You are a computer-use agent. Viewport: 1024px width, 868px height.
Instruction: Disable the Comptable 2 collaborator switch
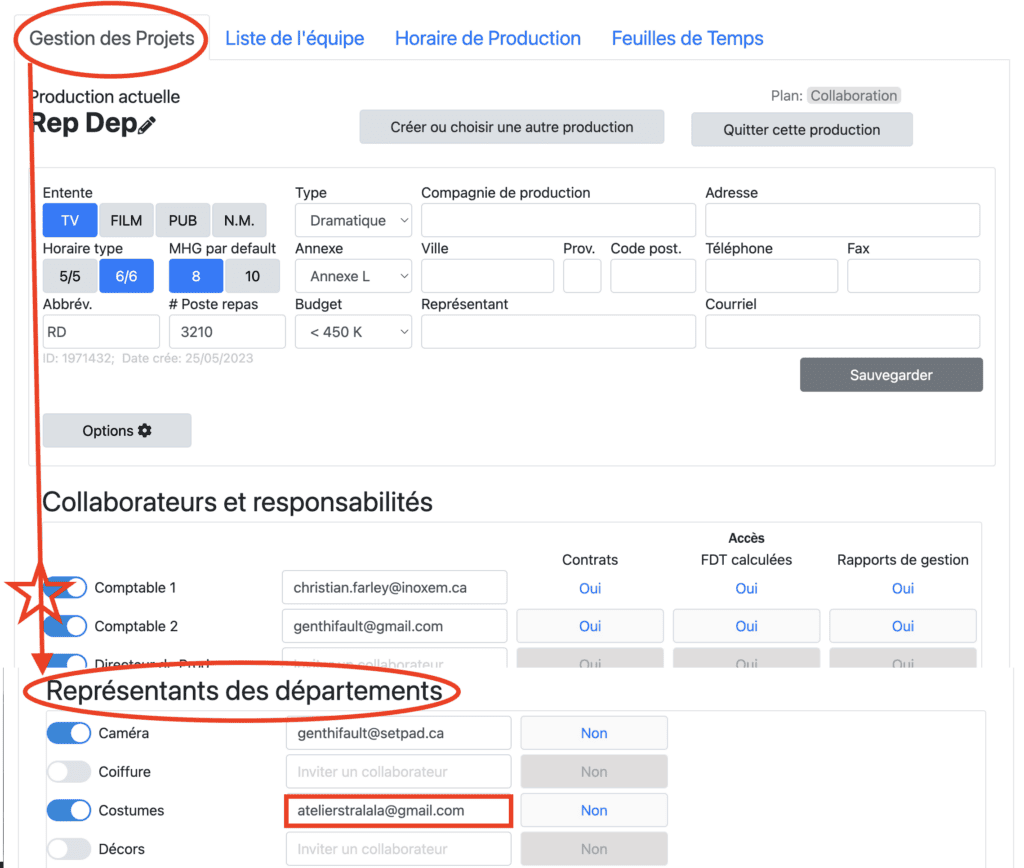coord(66,626)
